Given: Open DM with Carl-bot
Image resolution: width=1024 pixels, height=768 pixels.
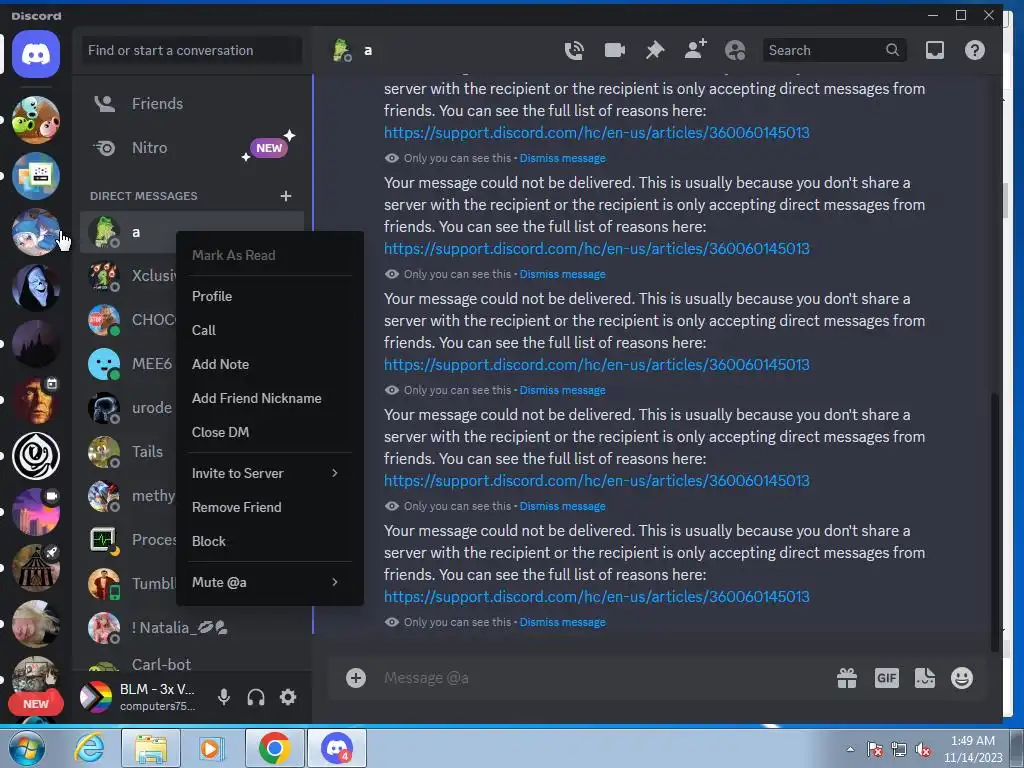Looking at the screenshot, I should (191, 664).
